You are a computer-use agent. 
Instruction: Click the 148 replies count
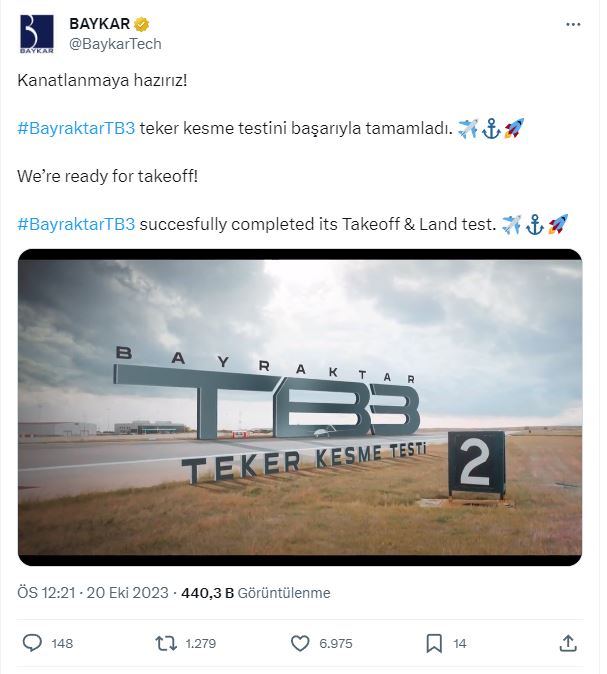pos(62,644)
